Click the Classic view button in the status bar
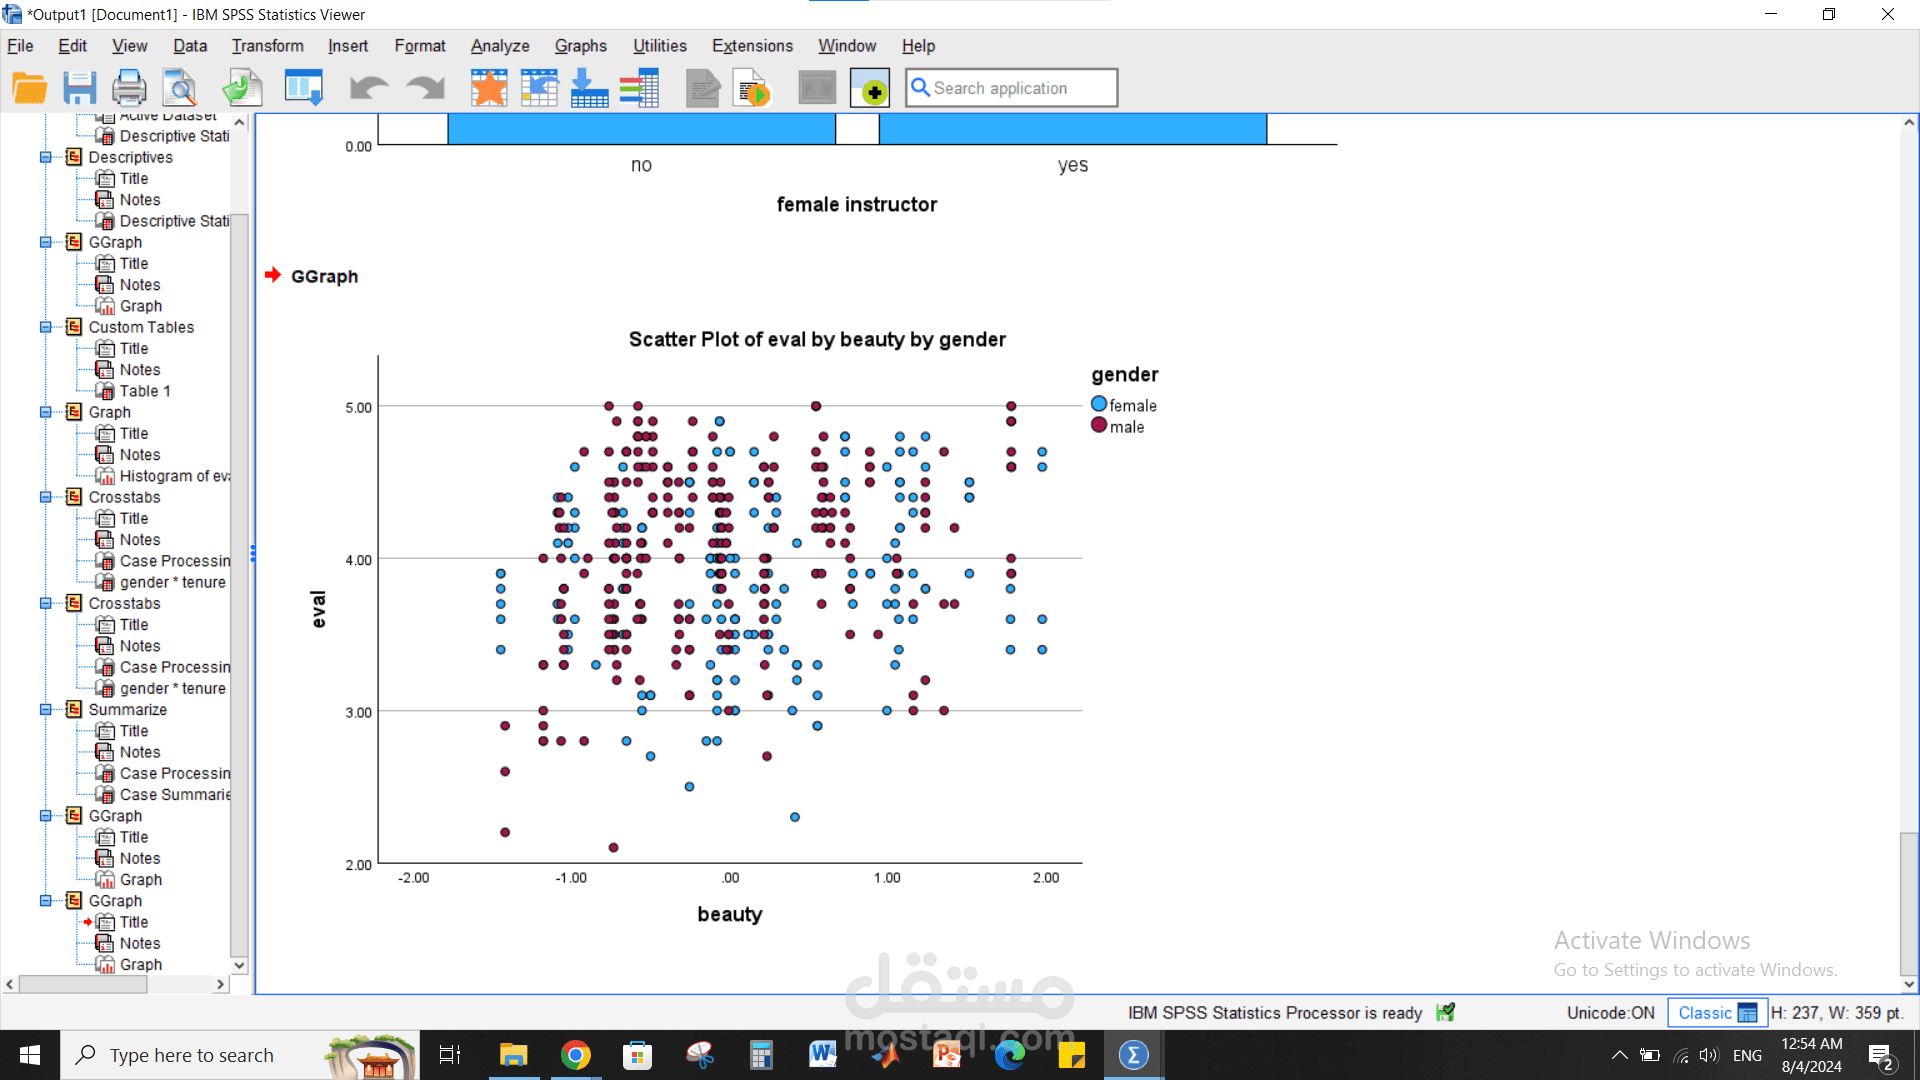Viewport: 1920px width, 1080px height. tap(1716, 1012)
